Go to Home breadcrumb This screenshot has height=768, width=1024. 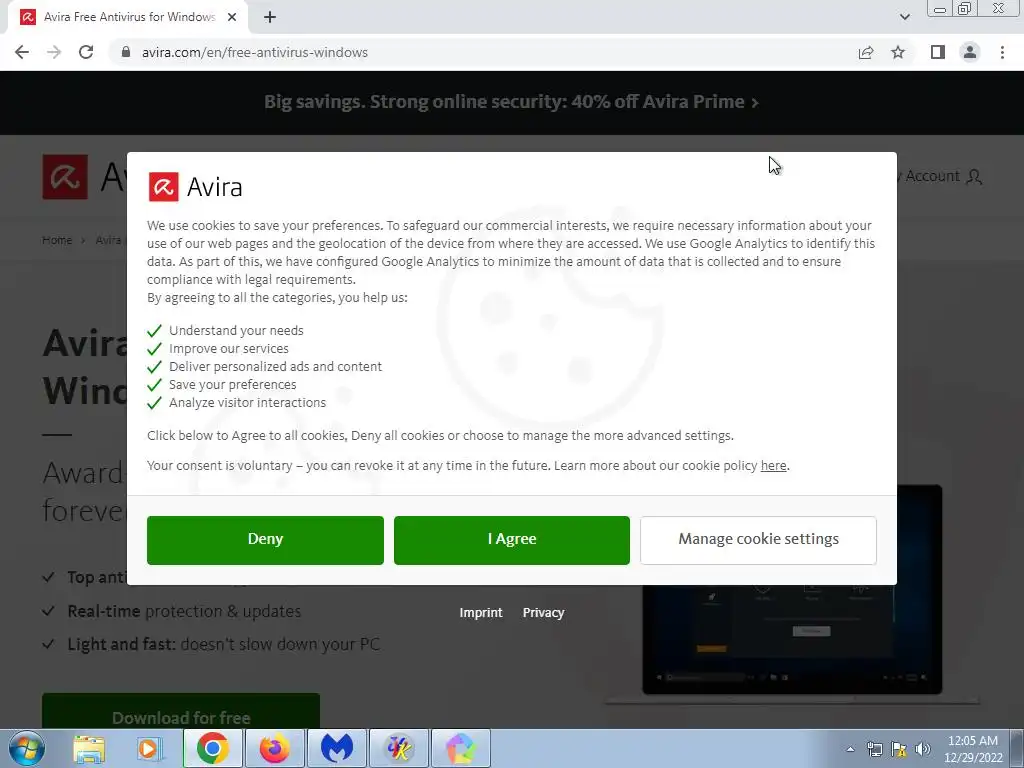pos(57,240)
